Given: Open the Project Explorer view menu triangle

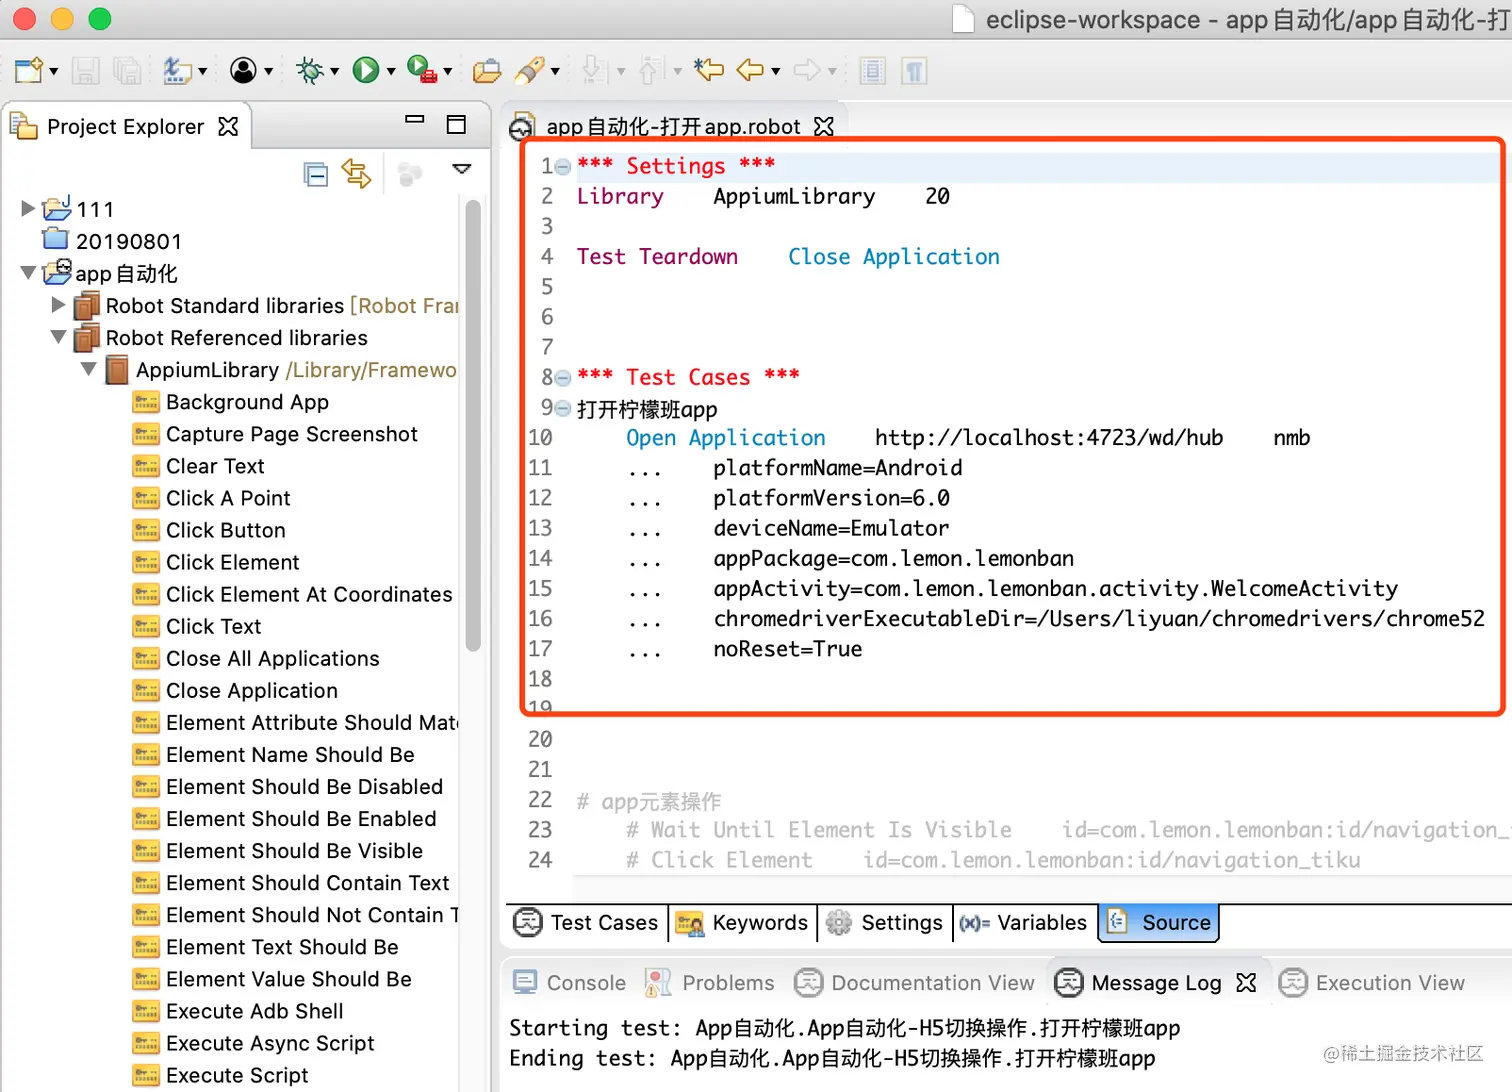Looking at the screenshot, I should tap(461, 170).
